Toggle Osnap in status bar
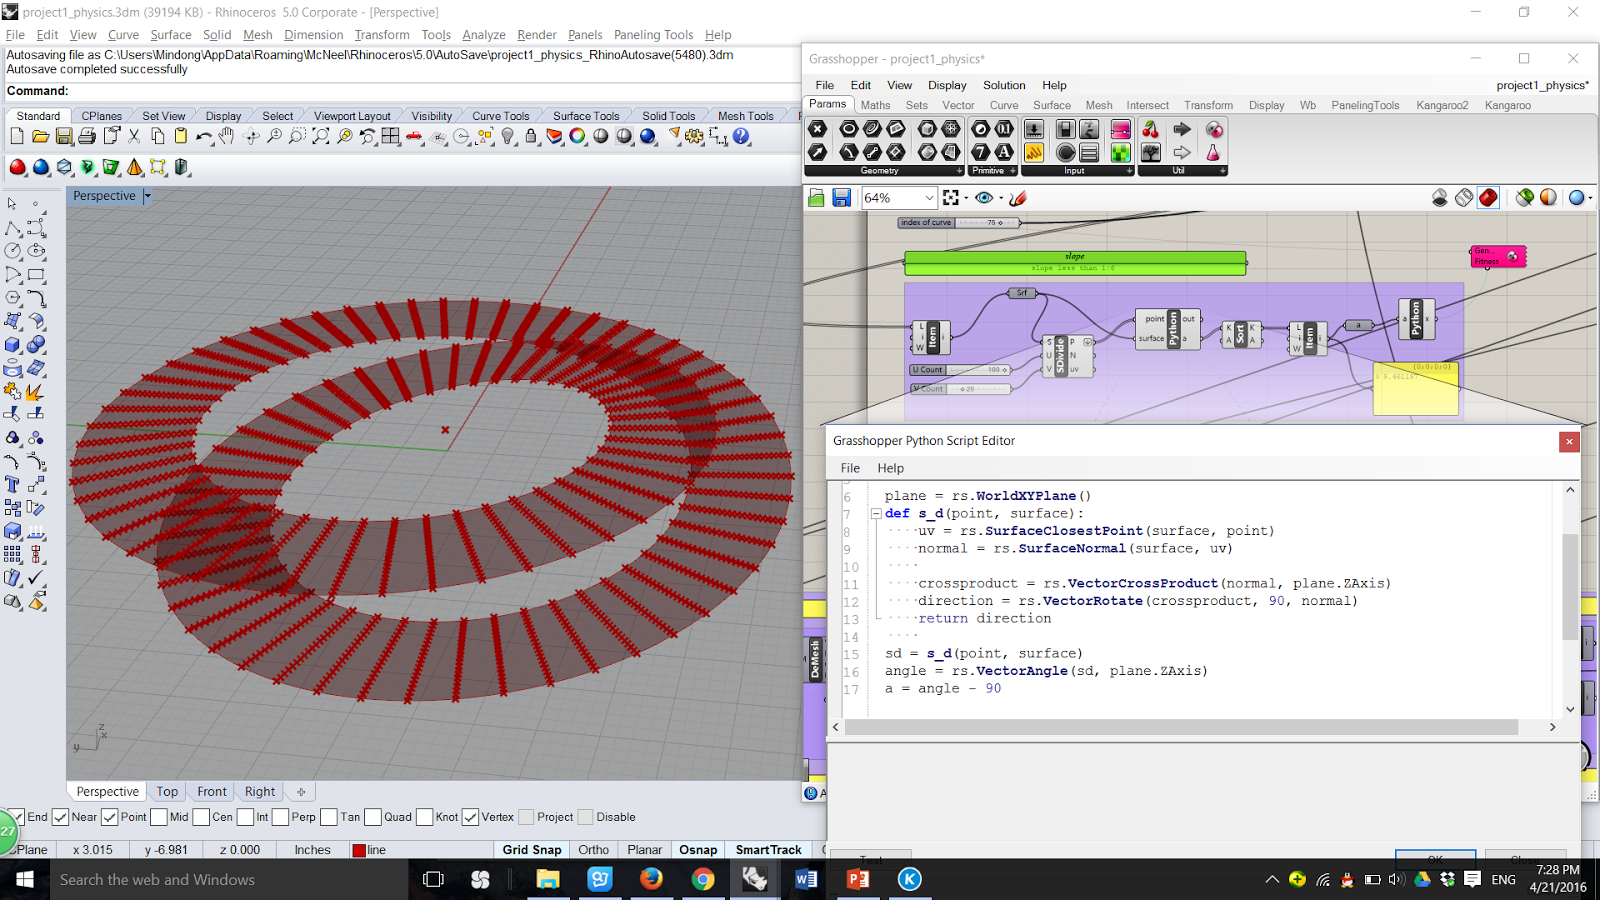This screenshot has height=900, width=1600. pyautogui.click(x=698, y=850)
